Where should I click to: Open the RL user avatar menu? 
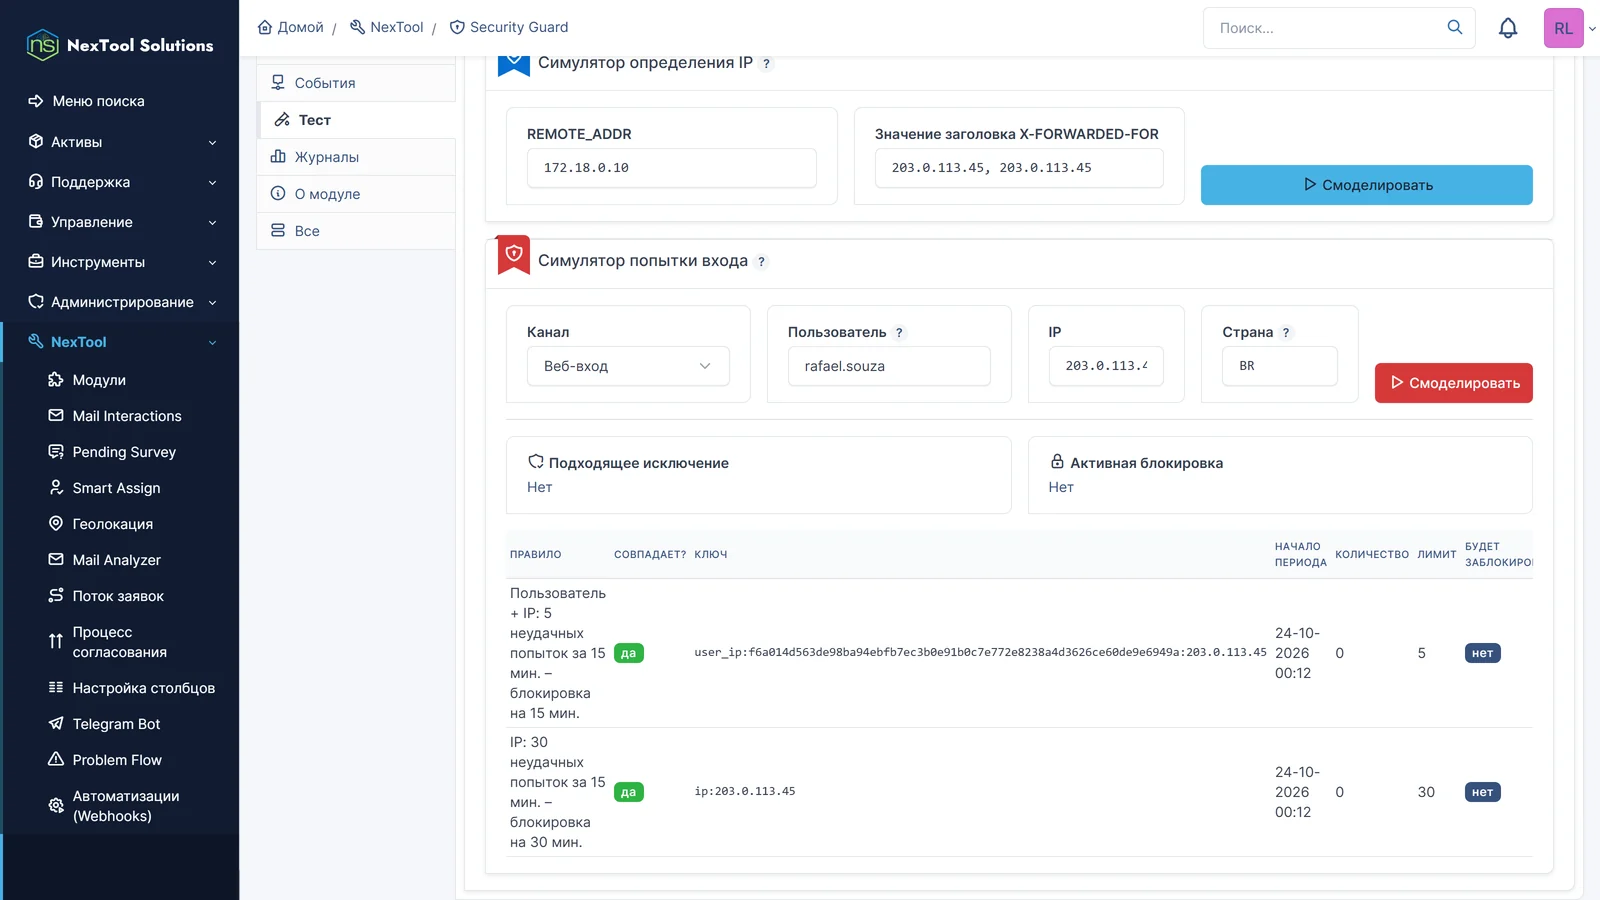click(1564, 28)
